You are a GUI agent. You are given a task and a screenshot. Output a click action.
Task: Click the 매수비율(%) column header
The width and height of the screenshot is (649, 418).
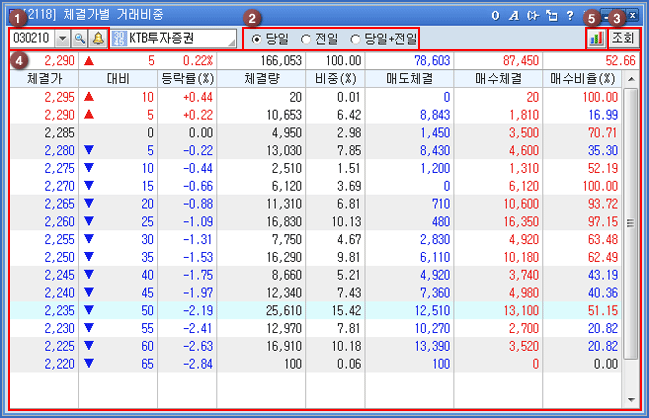coord(579,77)
